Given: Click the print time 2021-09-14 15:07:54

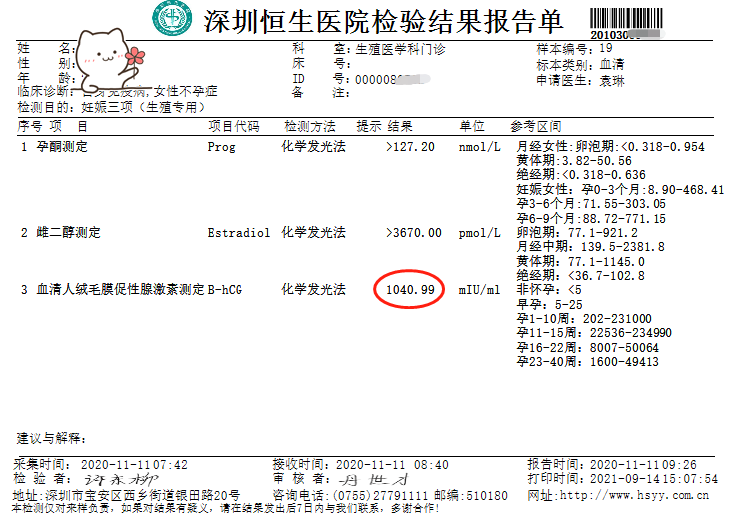Looking at the screenshot, I should pyautogui.click(x=653, y=479).
